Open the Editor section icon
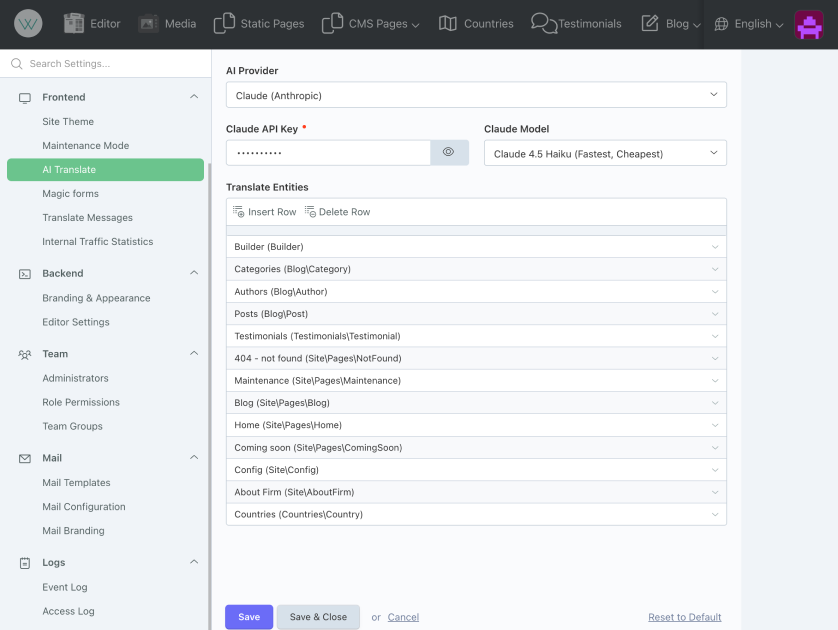Viewport: 838px width, 630px height. [74, 24]
